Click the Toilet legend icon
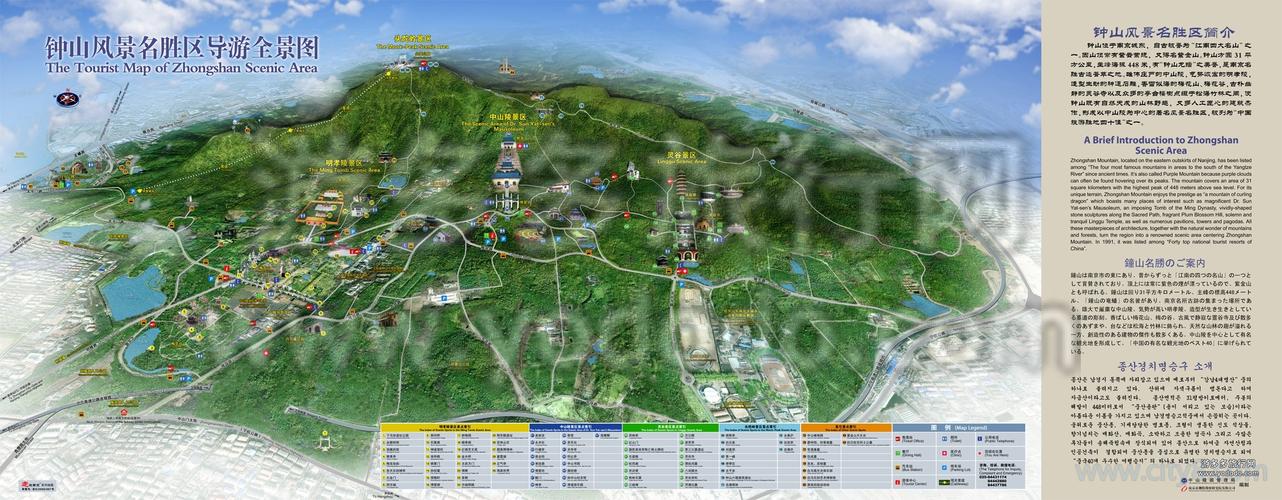The width and height of the screenshot is (1282, 500). 943,439
